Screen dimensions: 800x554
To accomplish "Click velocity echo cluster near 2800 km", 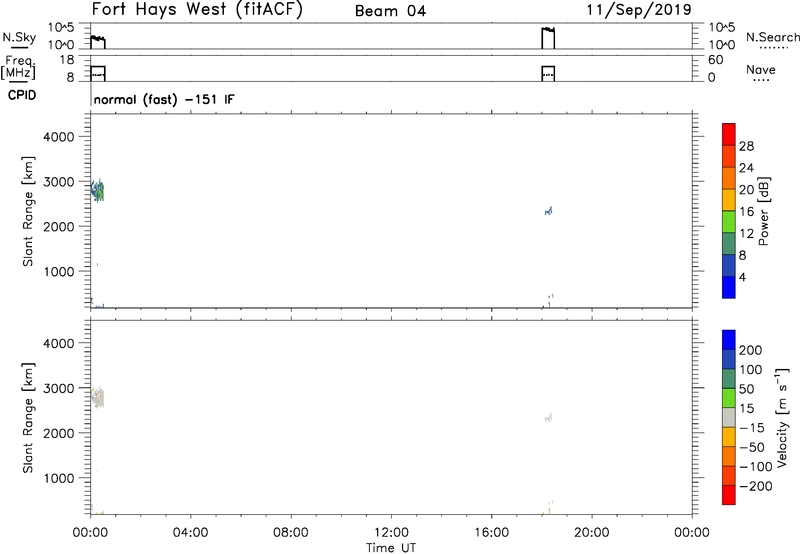I will pyautogui.click(x=97, y=397).
